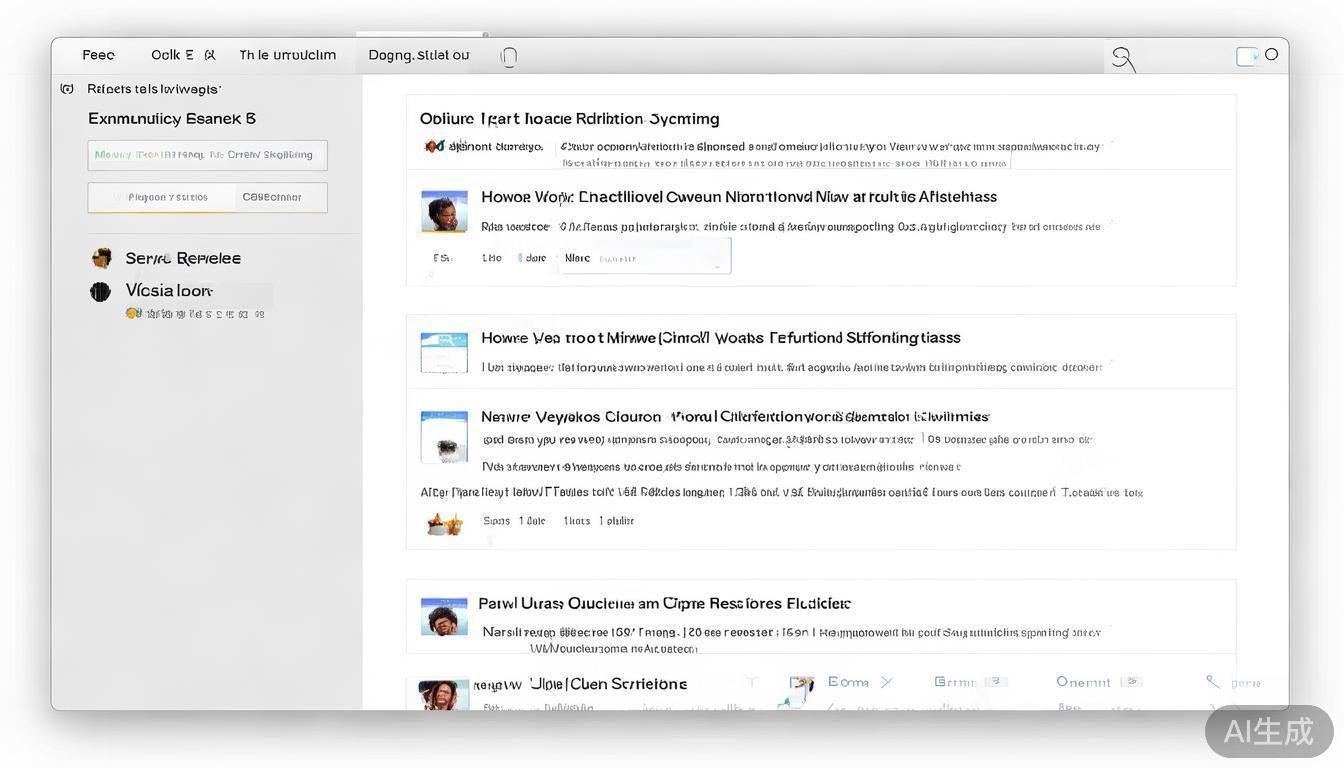Open the Parwl Utras post thumbnail

pos(444,617)
